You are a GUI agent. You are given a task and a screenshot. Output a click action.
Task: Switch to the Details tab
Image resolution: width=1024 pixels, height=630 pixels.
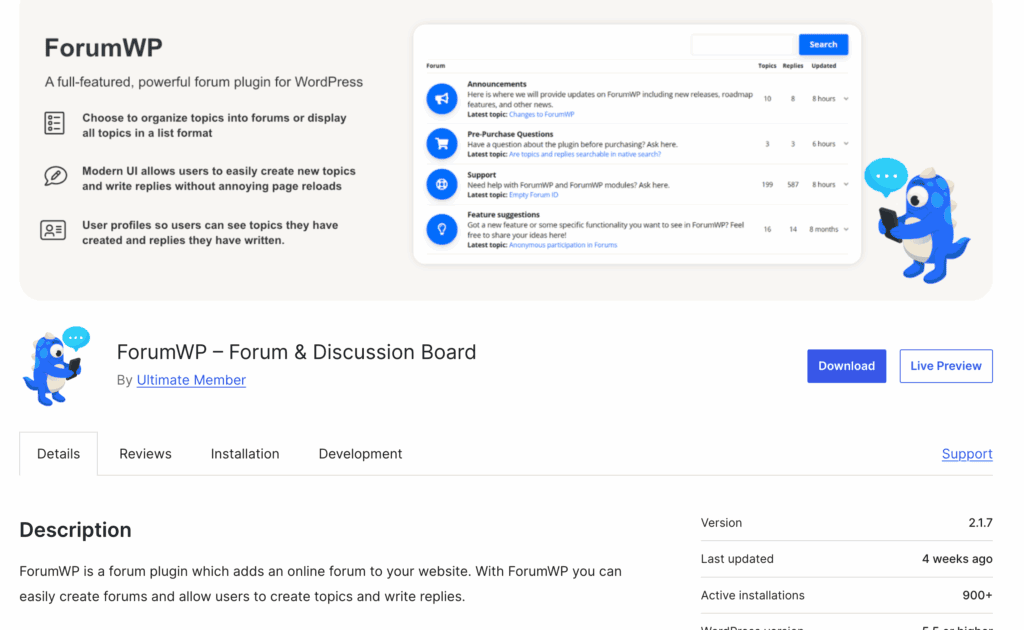58,454
